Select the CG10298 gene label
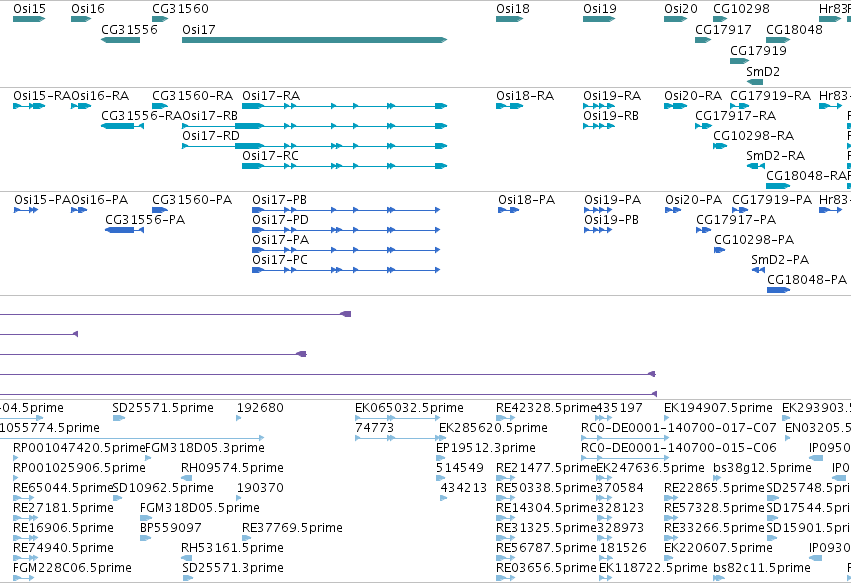 point(741,9)
